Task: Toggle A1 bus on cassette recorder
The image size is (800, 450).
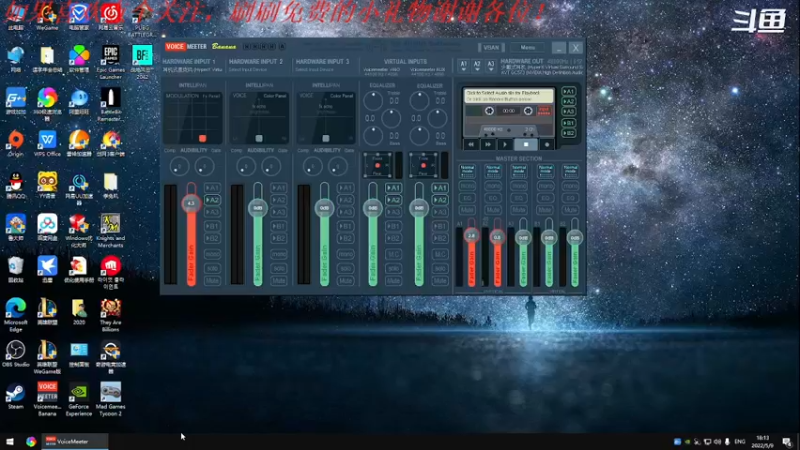Action: pyautogui.click(x=569, y=91)
